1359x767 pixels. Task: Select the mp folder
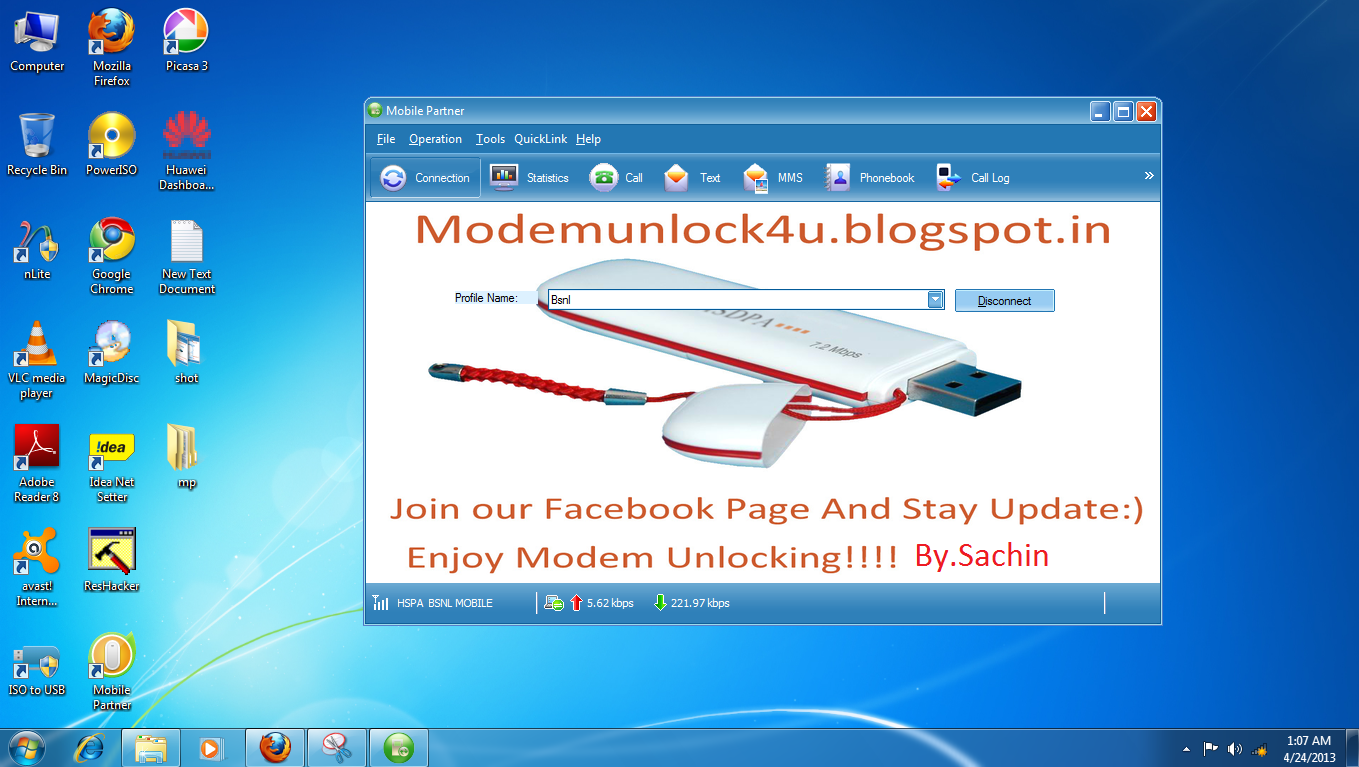pos(186,456)
